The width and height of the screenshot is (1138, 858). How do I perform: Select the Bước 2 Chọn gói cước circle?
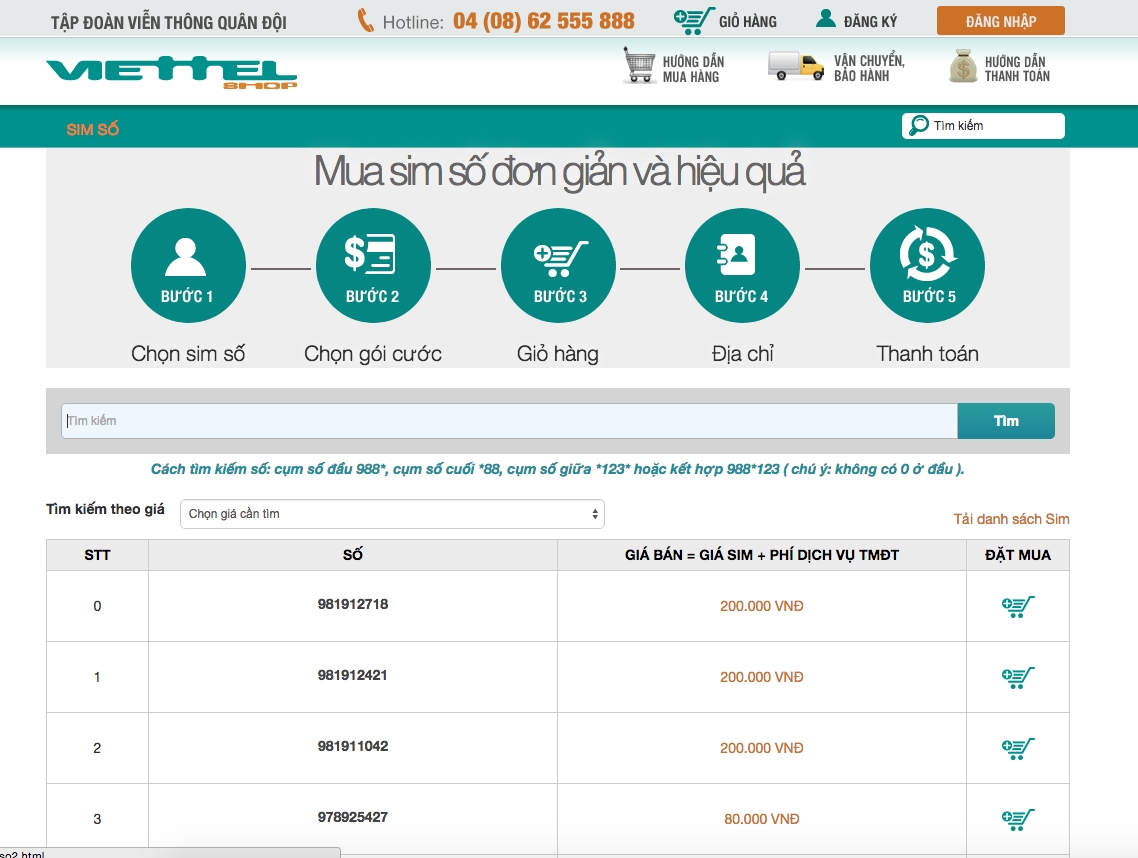point(373,266)
